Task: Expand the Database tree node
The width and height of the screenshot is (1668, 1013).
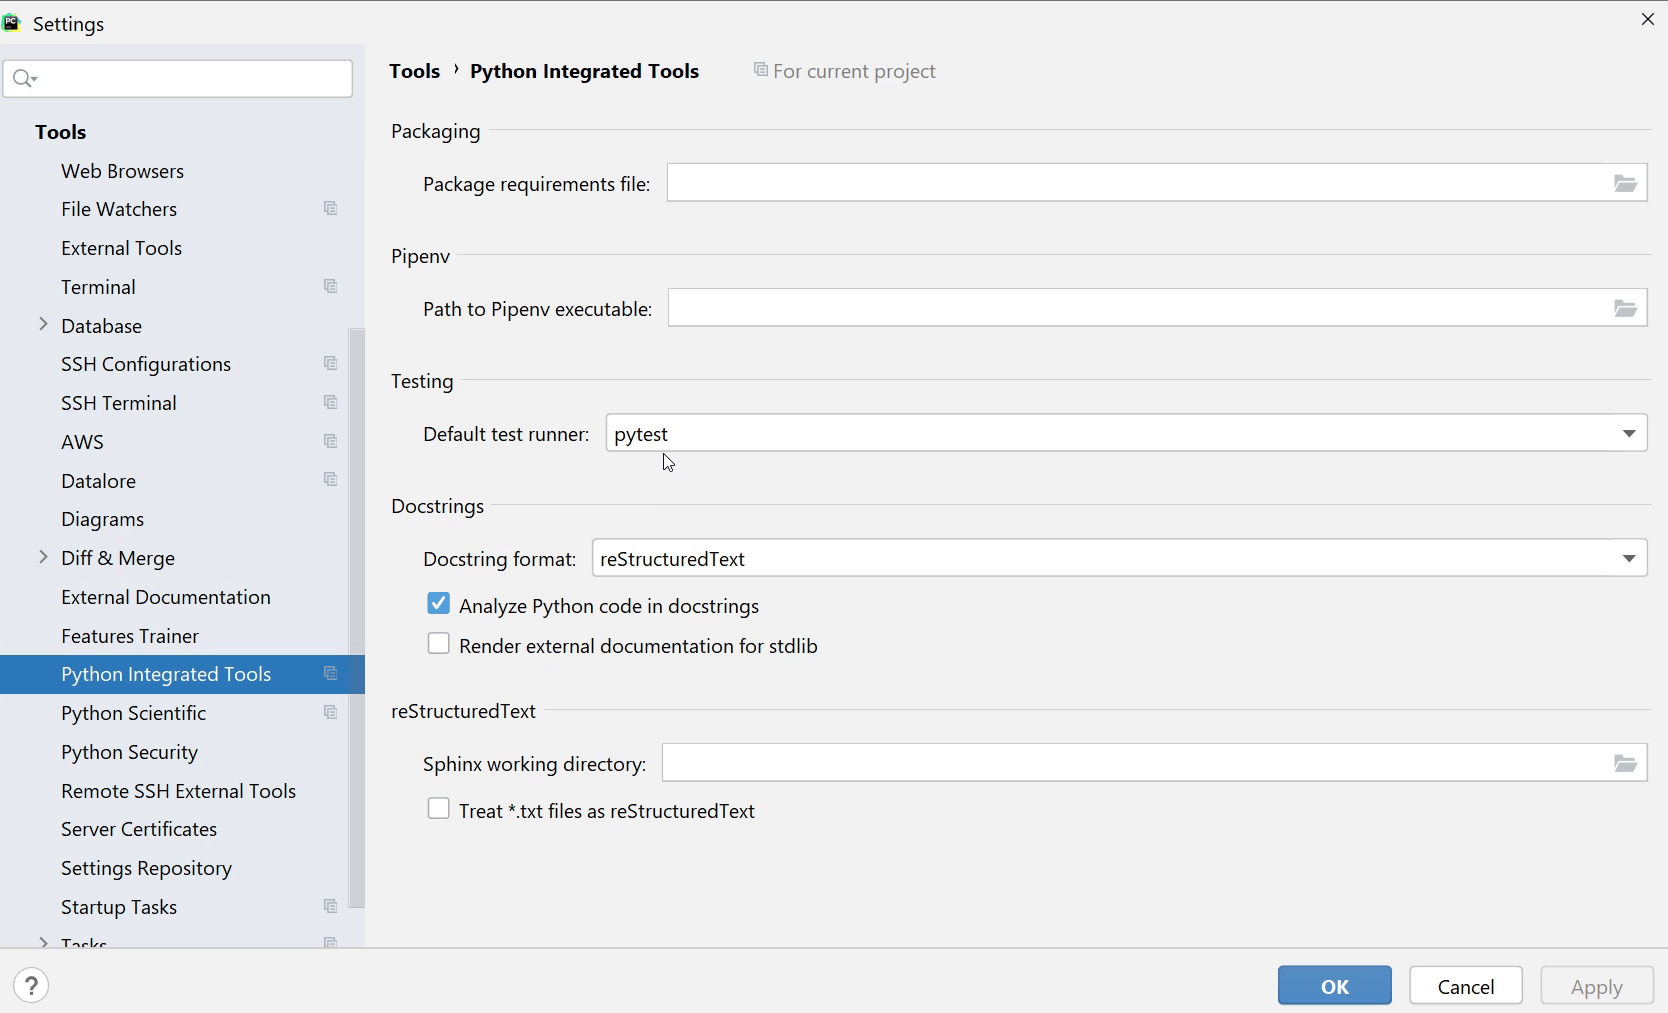Action: pos(43,325)
